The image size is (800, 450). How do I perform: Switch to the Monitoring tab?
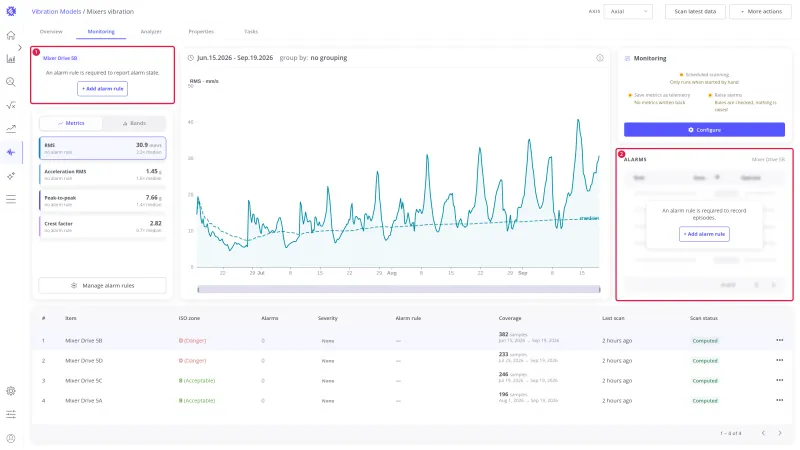click(101, 32)
